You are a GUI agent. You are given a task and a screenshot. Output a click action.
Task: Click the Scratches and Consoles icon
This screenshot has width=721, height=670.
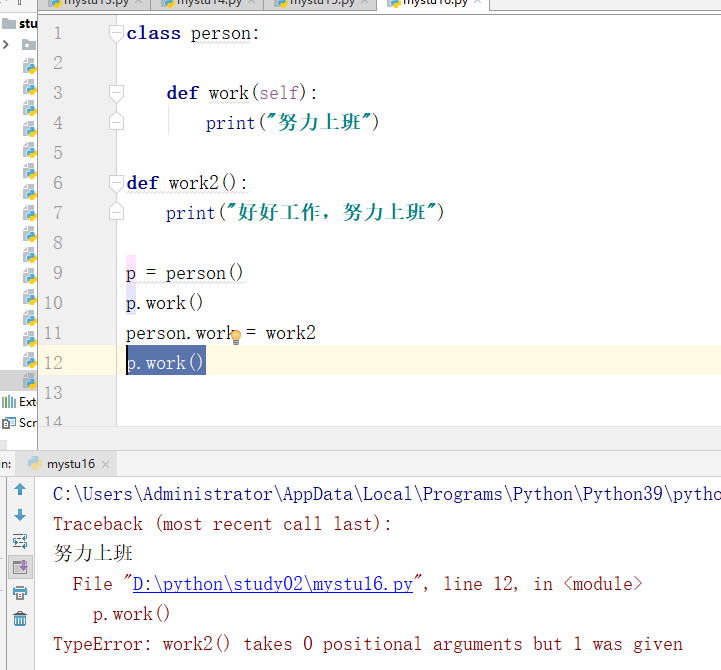click(x=9, y=423)
